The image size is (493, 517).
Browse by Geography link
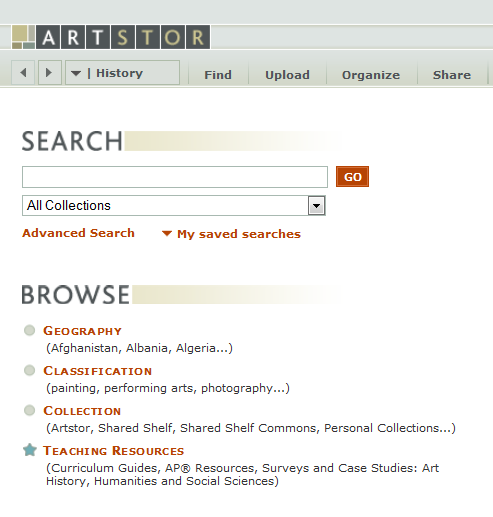coord(82,331)
